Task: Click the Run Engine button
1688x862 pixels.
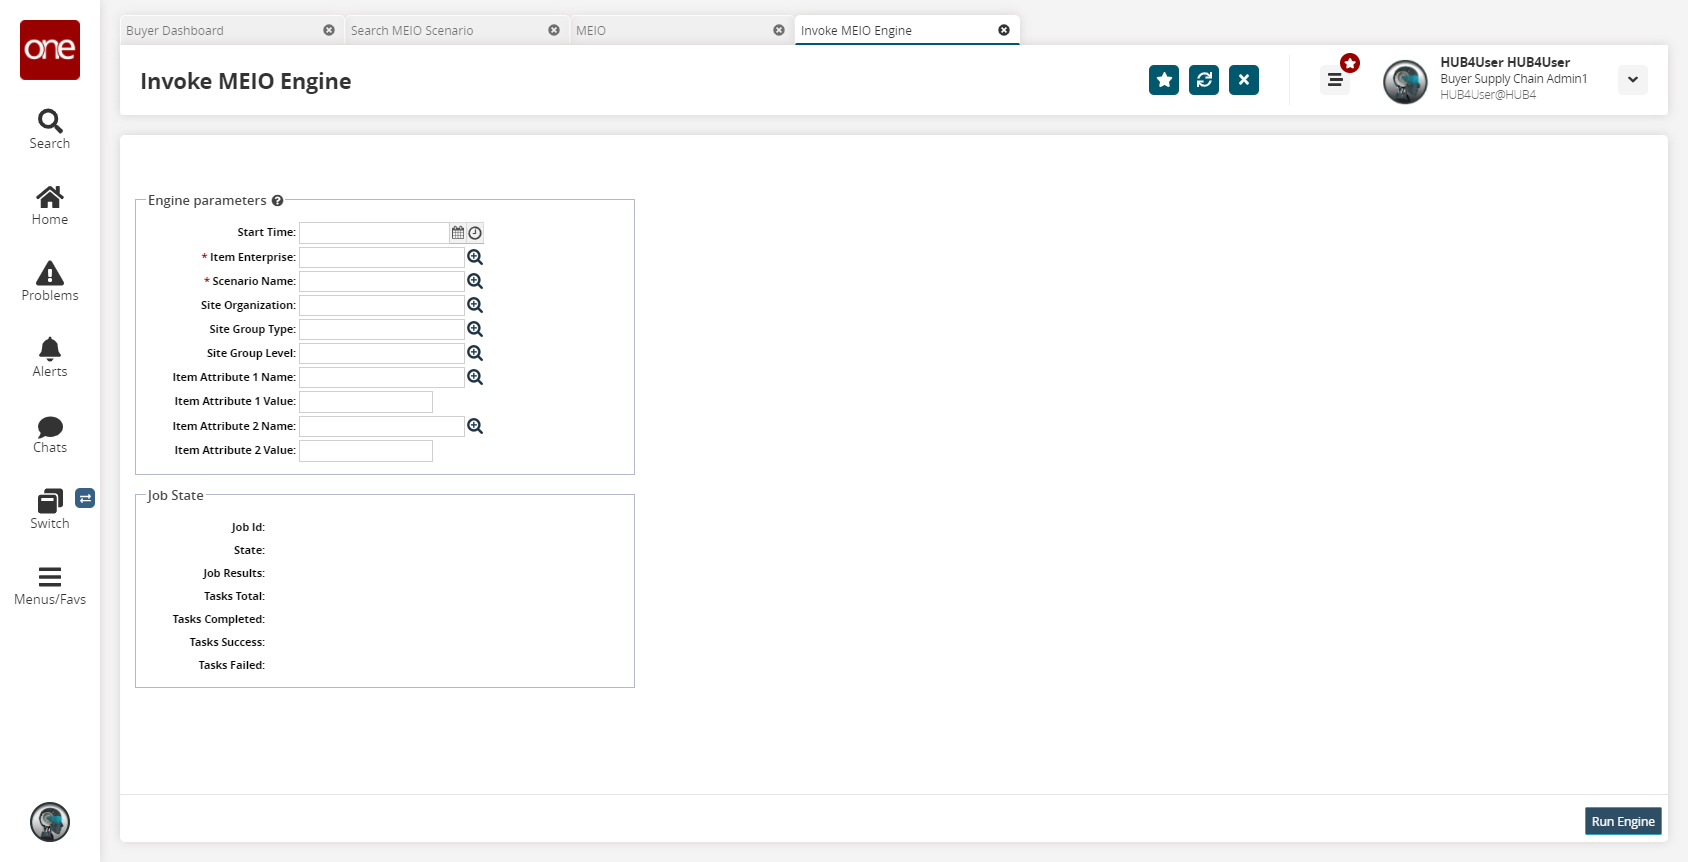Action: pyautogui.click(x=1623, y=821)
